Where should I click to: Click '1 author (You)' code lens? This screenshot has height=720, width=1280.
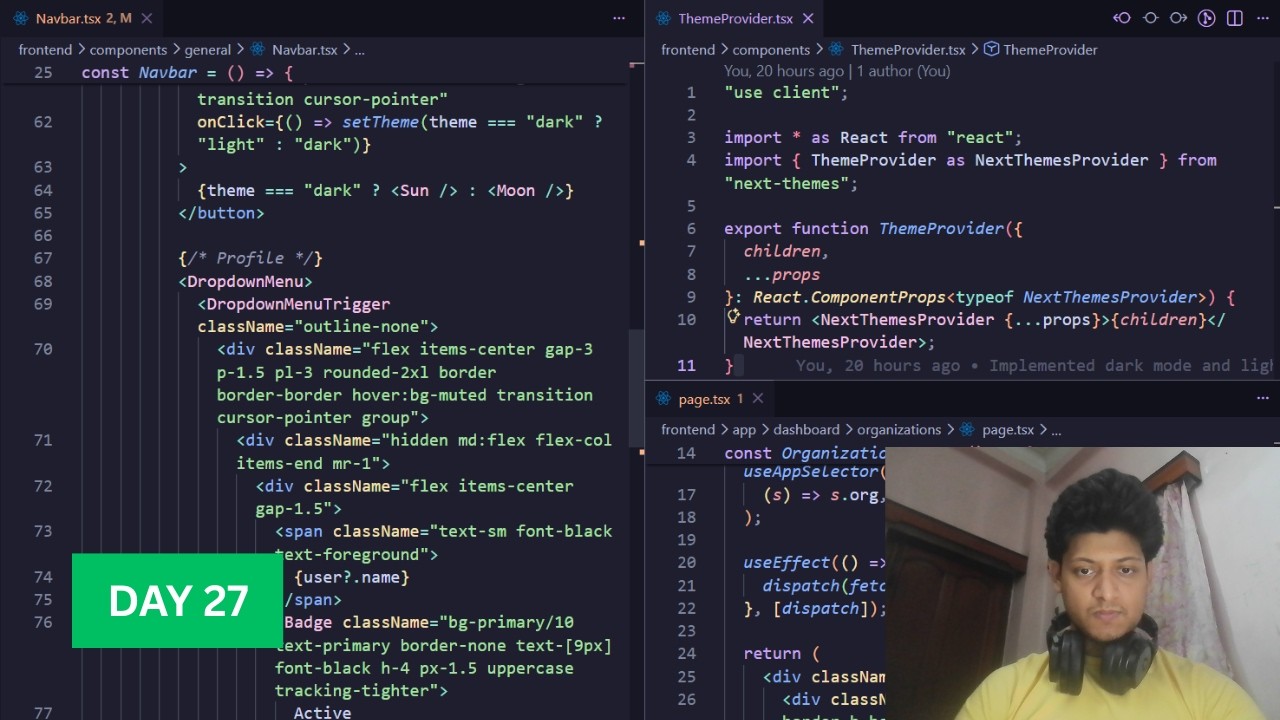(x=903, y=71)
